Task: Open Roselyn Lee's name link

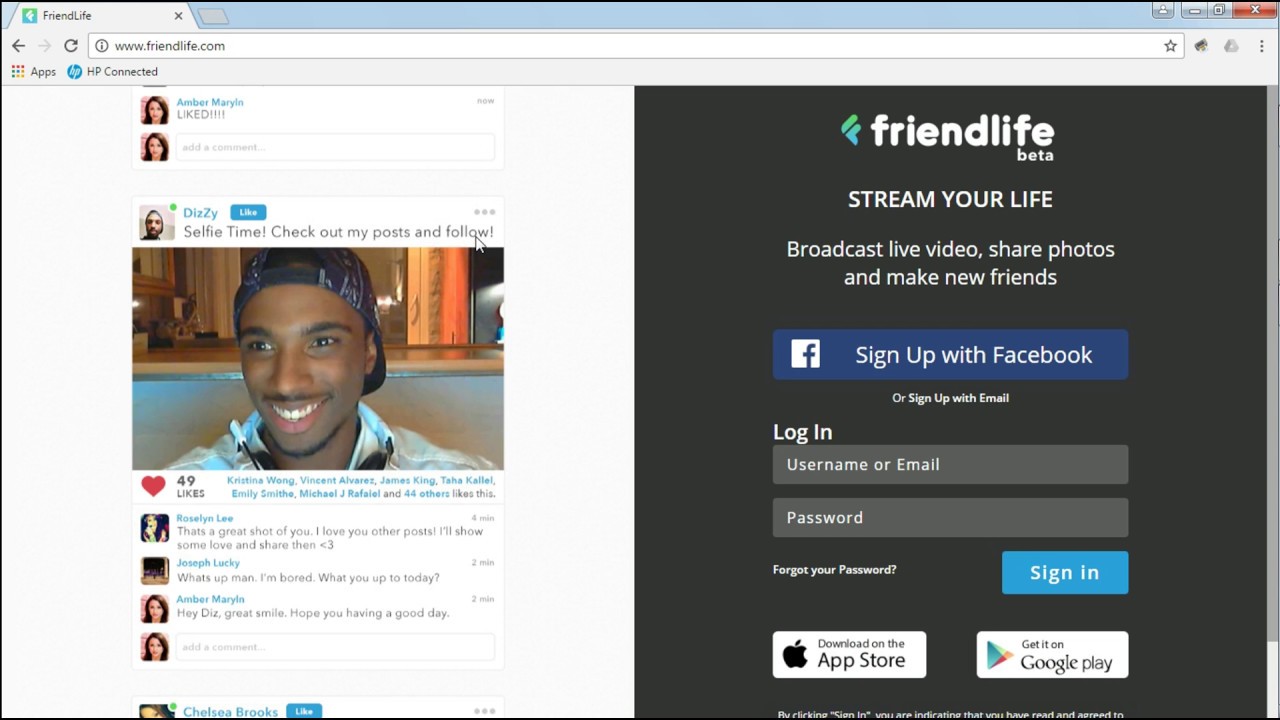Action: (x=205, y=519)
